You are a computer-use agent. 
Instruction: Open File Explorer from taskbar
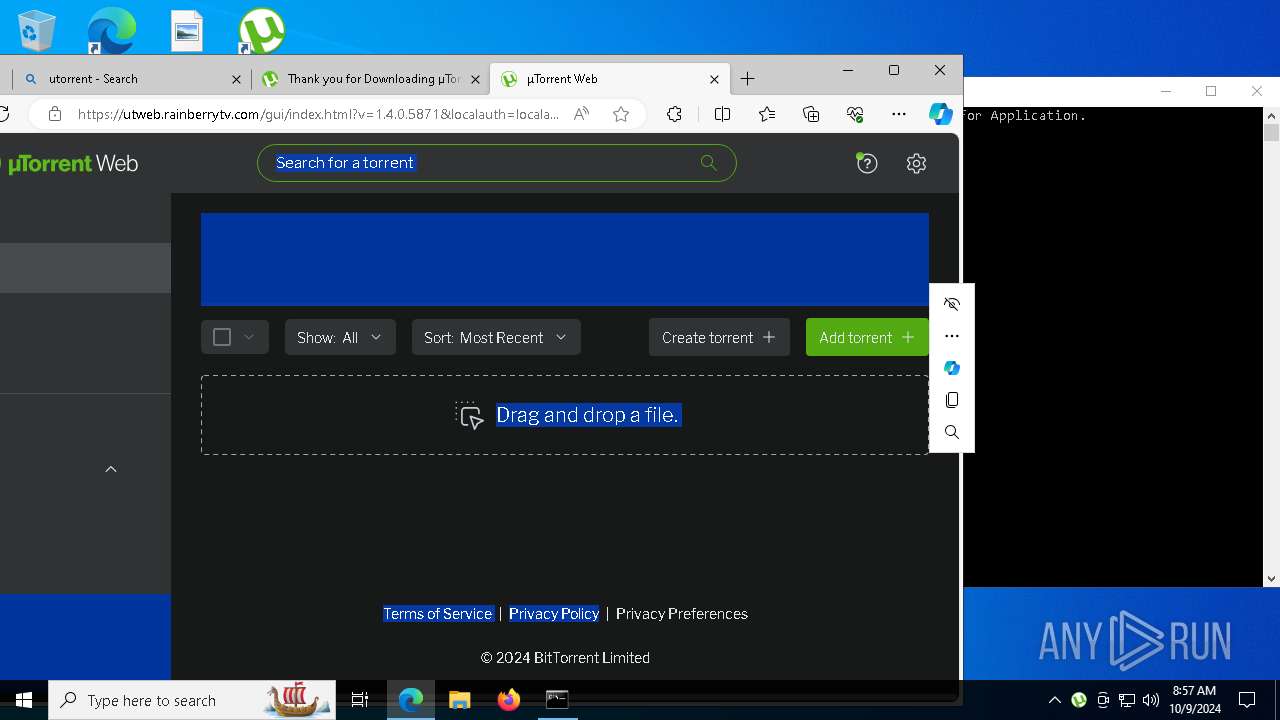coord(460,700)
